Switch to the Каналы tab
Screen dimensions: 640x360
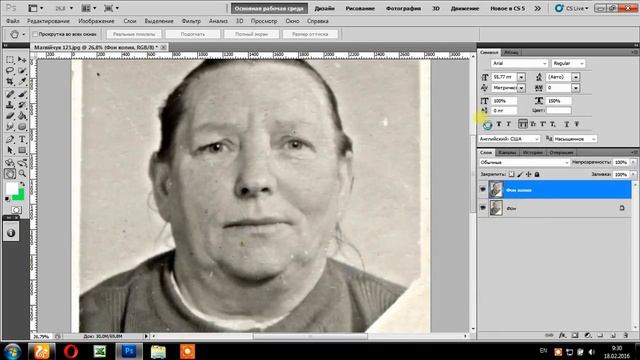507,152
